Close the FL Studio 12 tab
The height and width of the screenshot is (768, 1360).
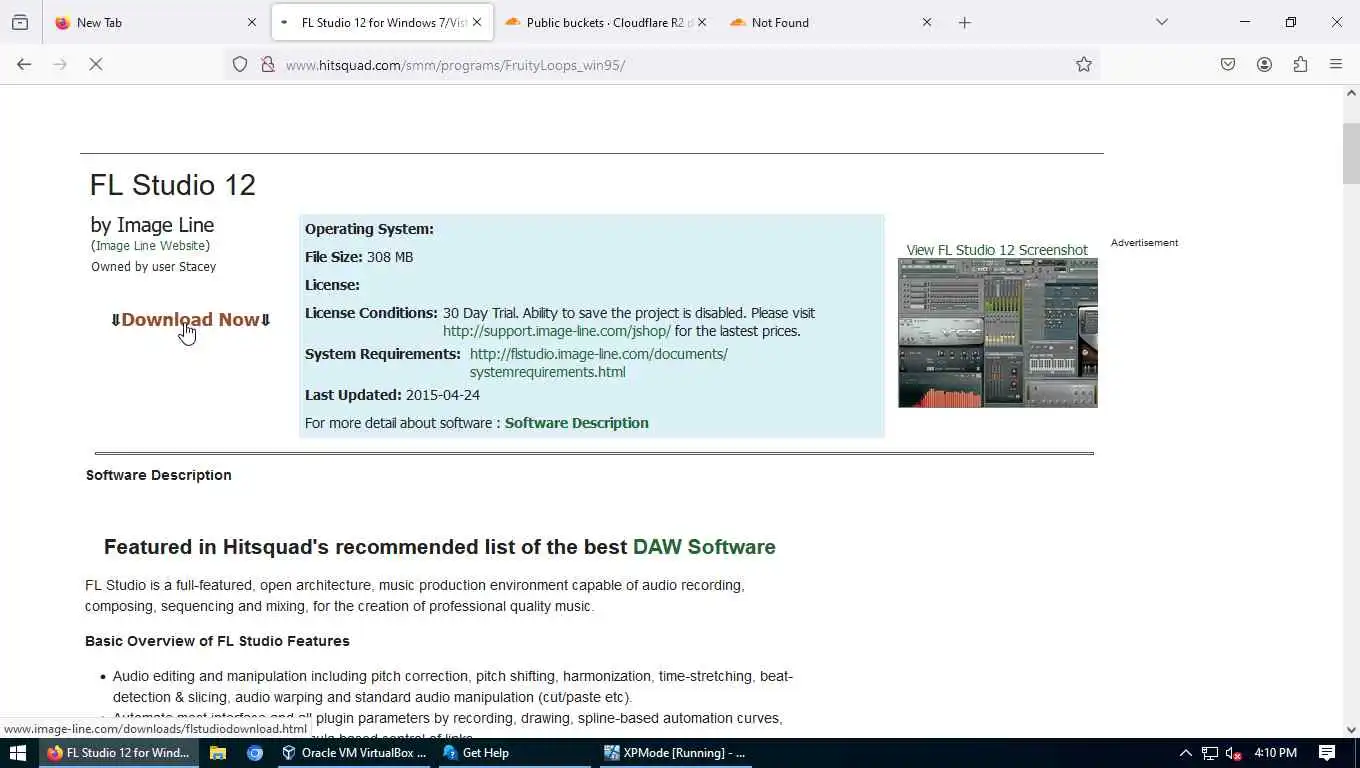tap(477, 22)
